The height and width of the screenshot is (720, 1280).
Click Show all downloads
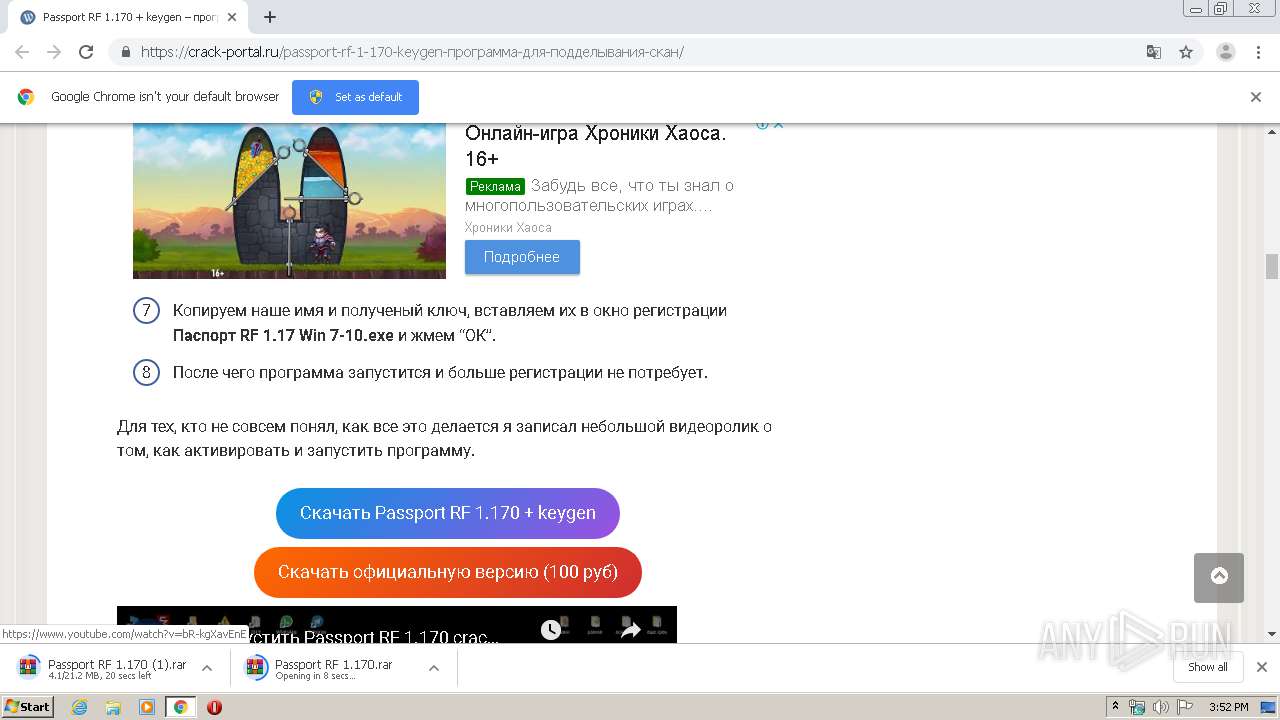pyautogui.click(x=1207, y=667)
